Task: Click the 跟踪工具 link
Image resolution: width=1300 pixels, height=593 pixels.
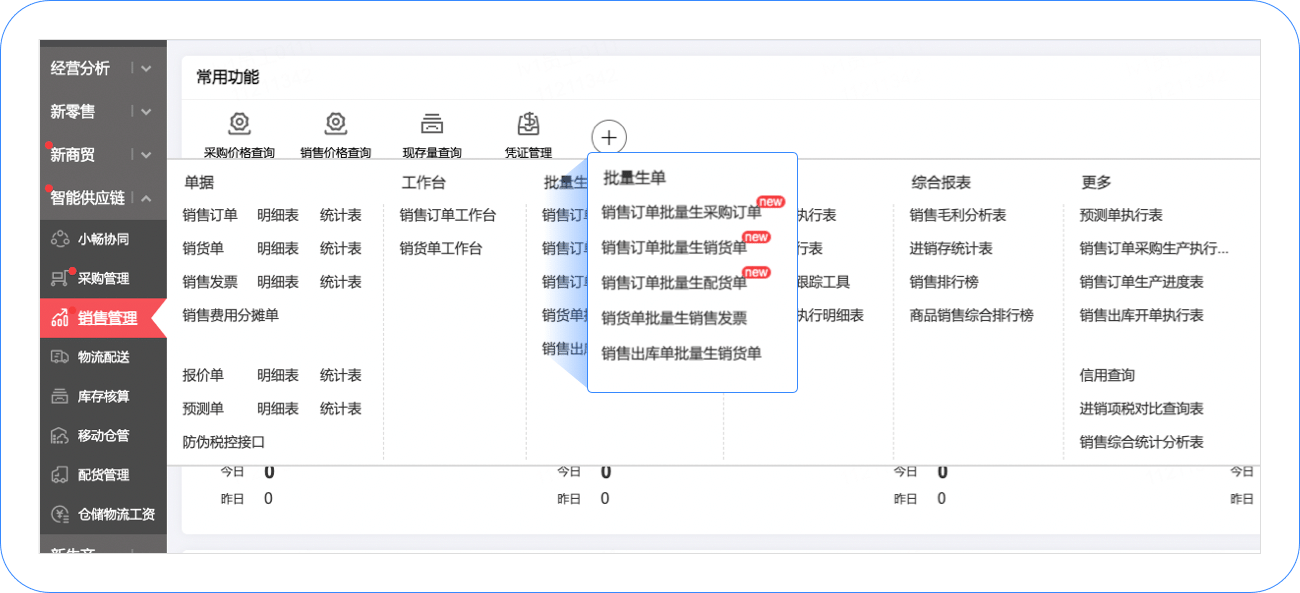Action: point(824,282)
